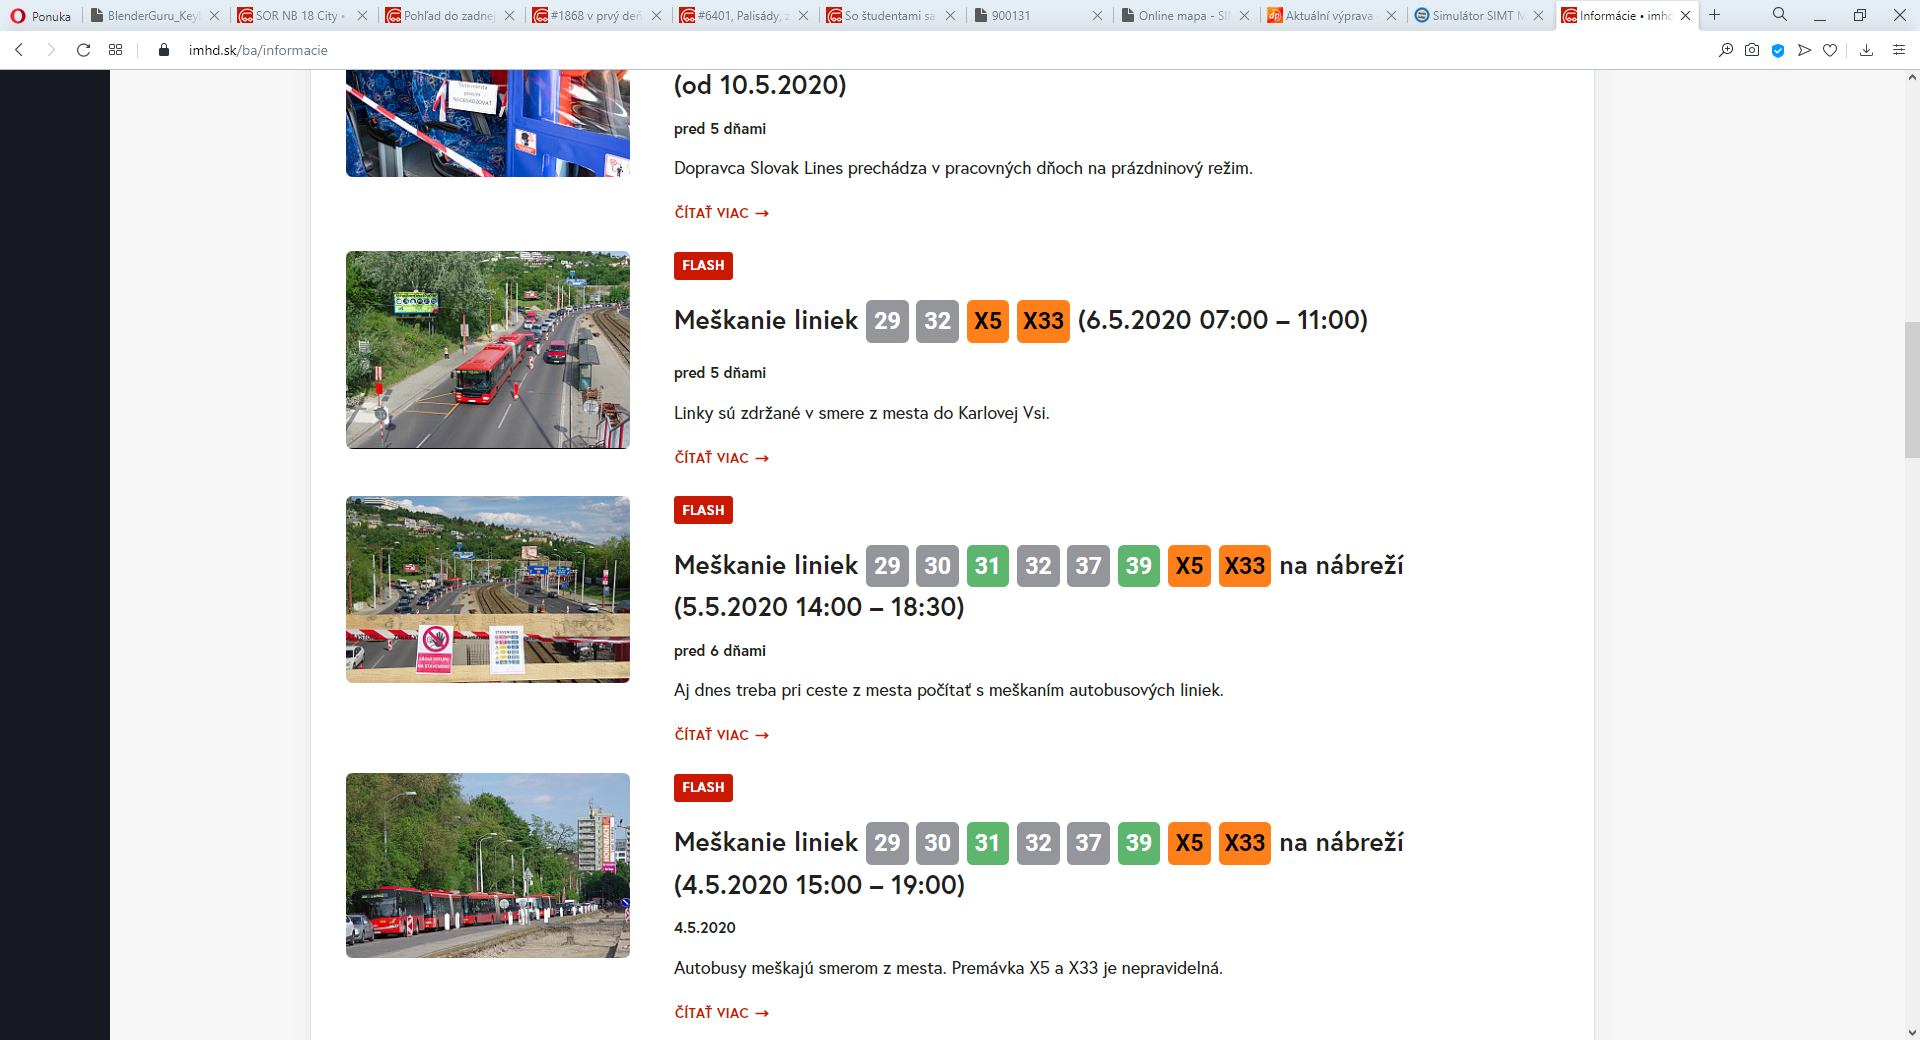Open headline for 6.5.2020 line delays

[x=766, y=321]
